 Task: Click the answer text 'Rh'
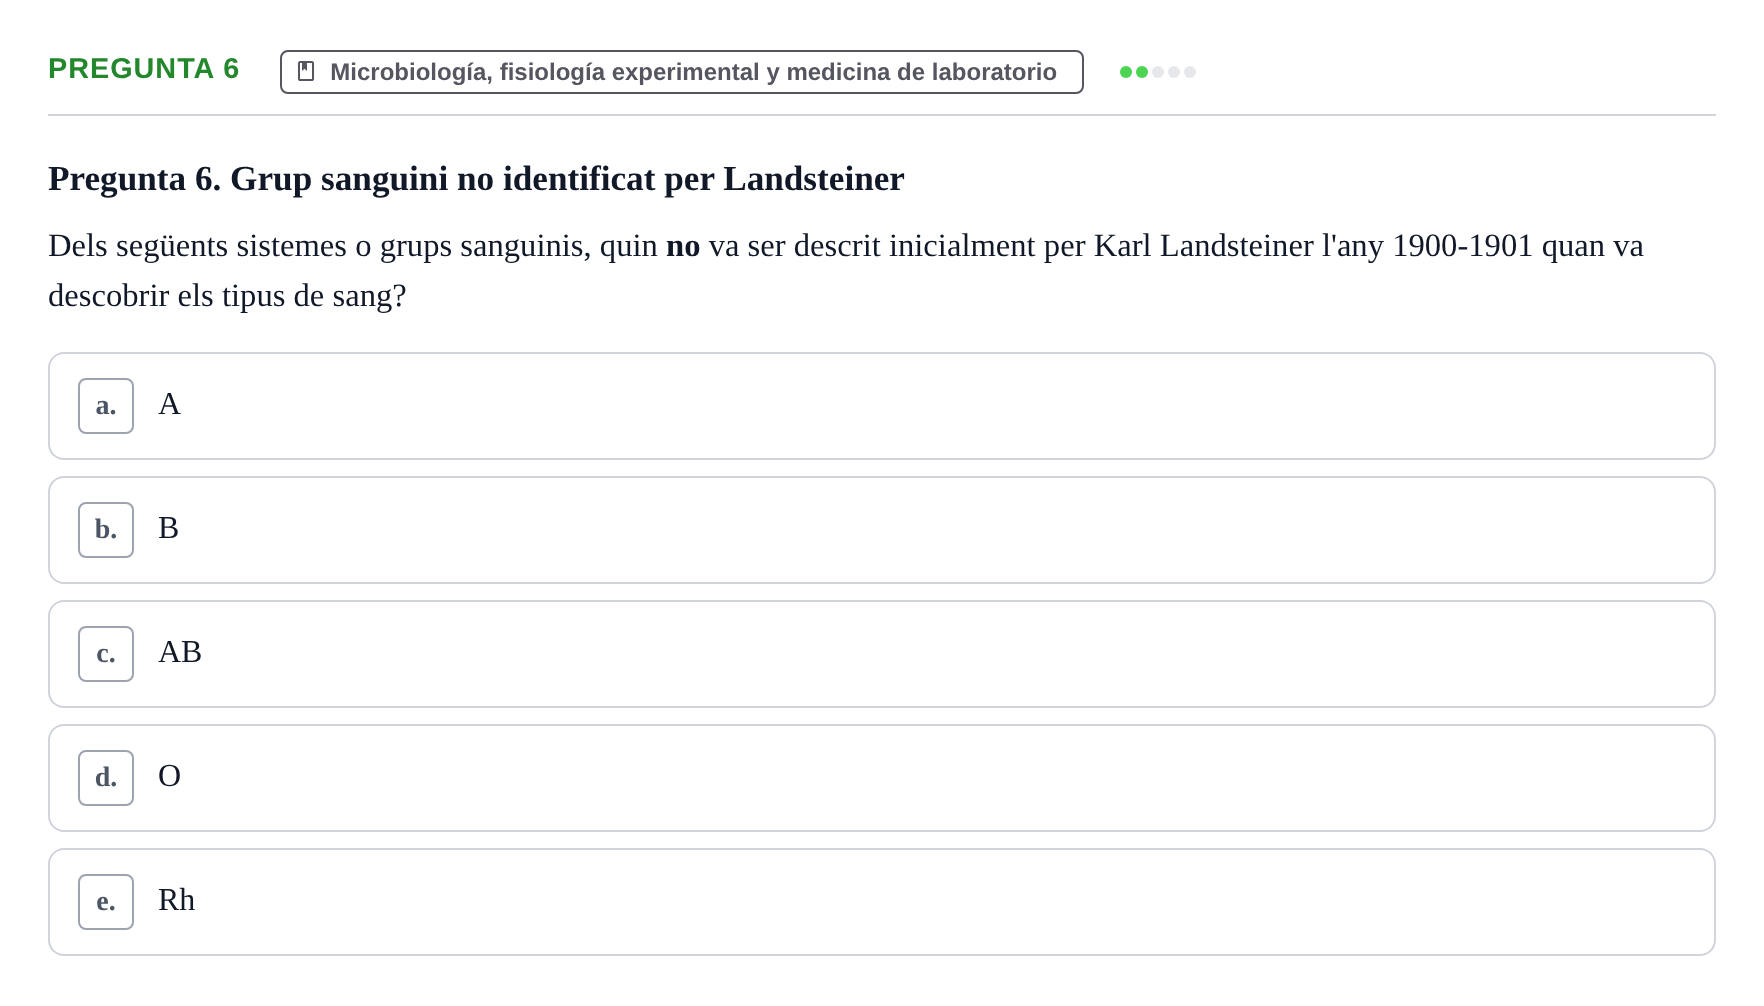point(177,900)
